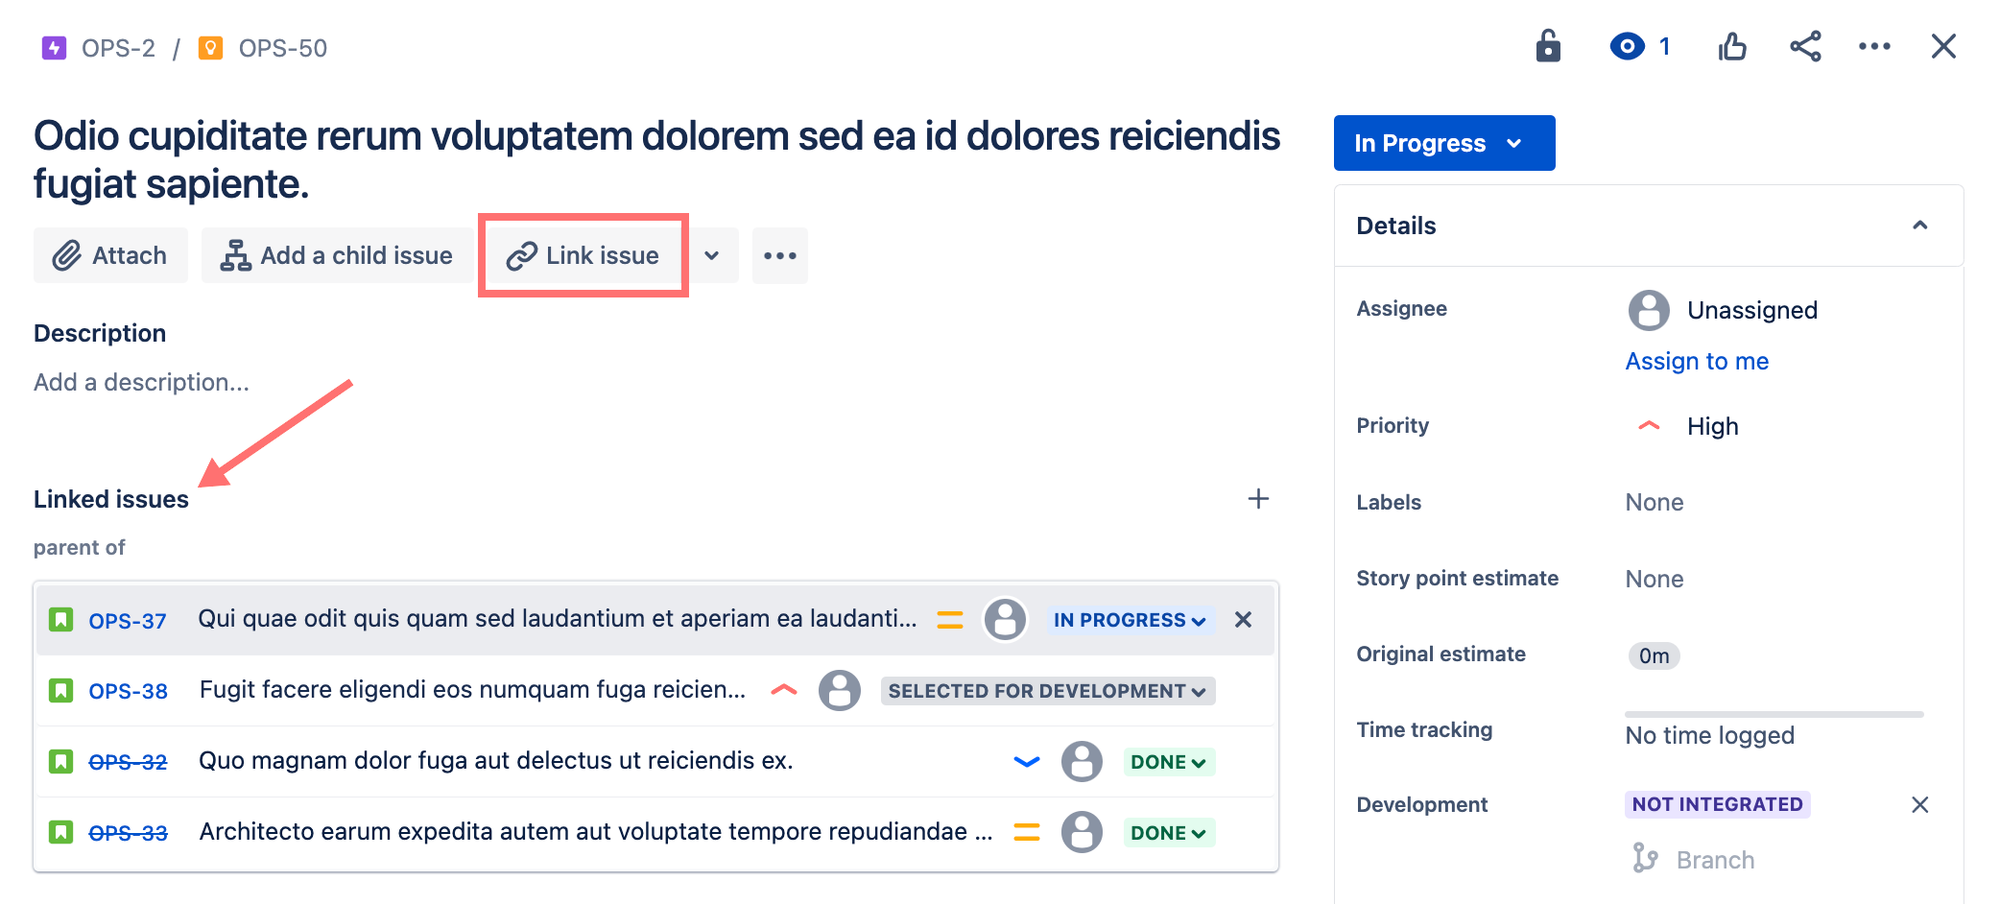
Task: Click the orange issue type icon beside OPS-50
Action: tap(210, 48)
